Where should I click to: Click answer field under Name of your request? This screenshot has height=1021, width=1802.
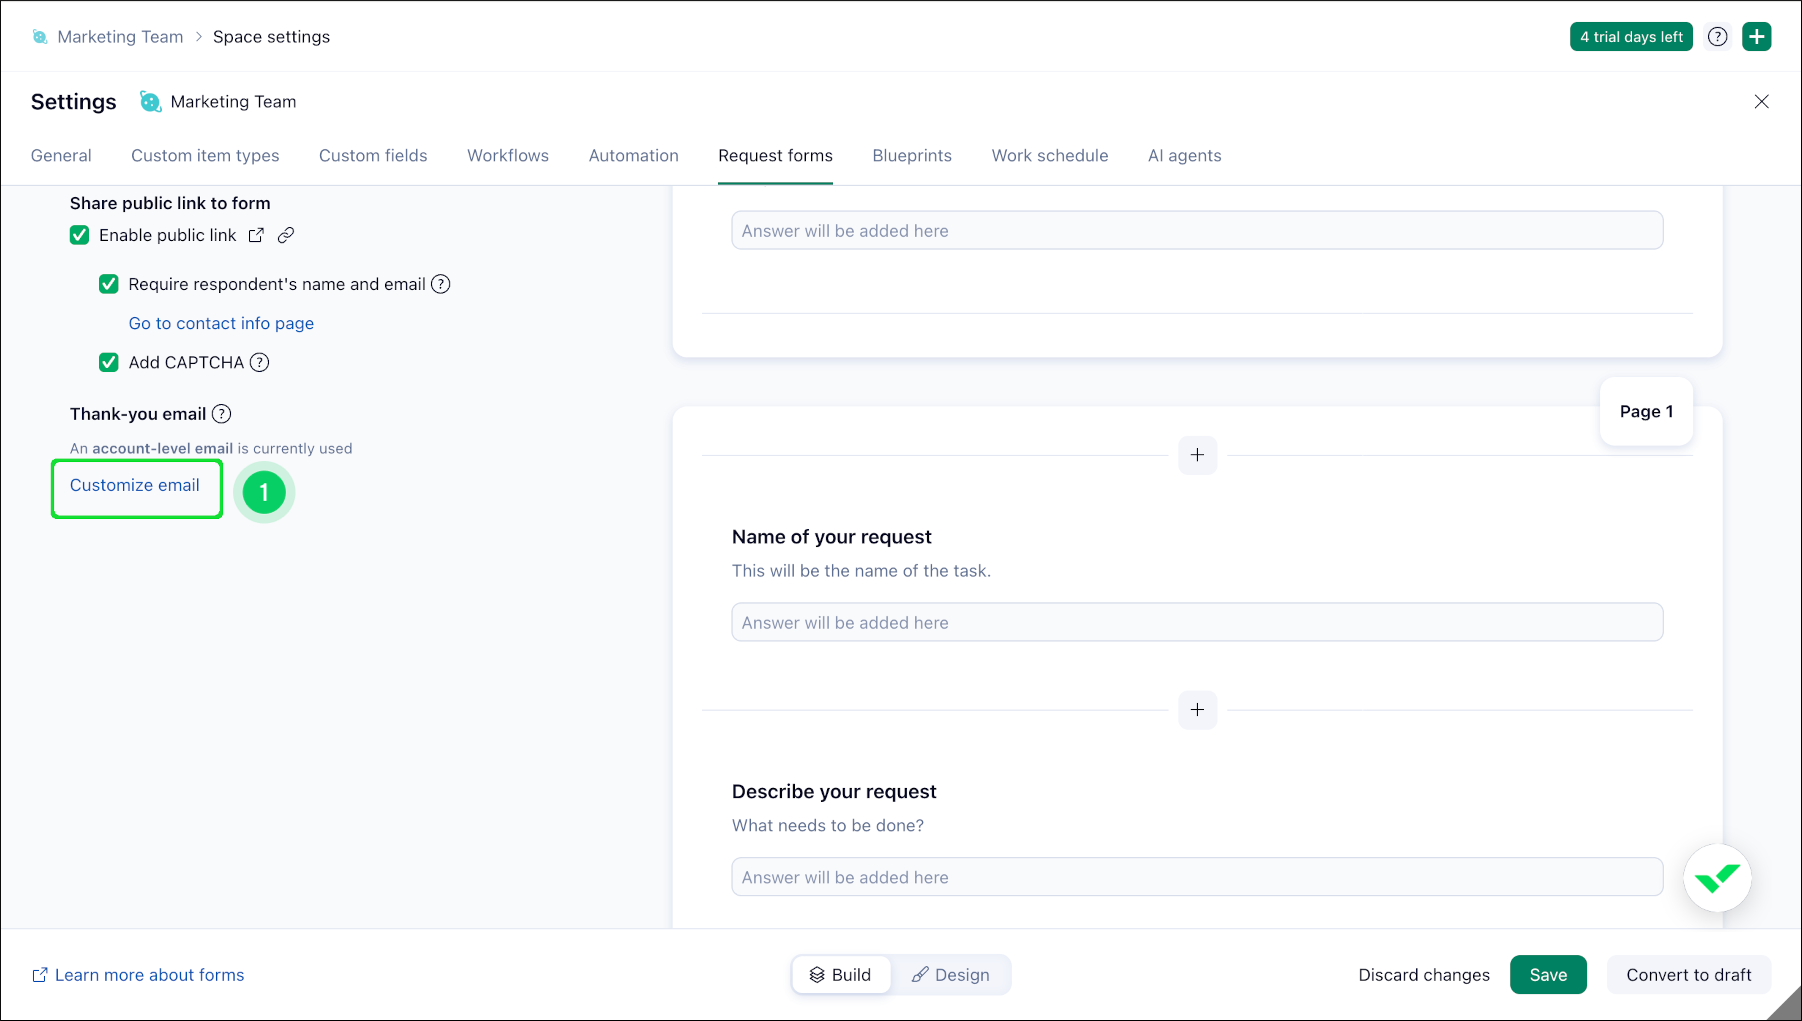click(x=1197, y=622)
